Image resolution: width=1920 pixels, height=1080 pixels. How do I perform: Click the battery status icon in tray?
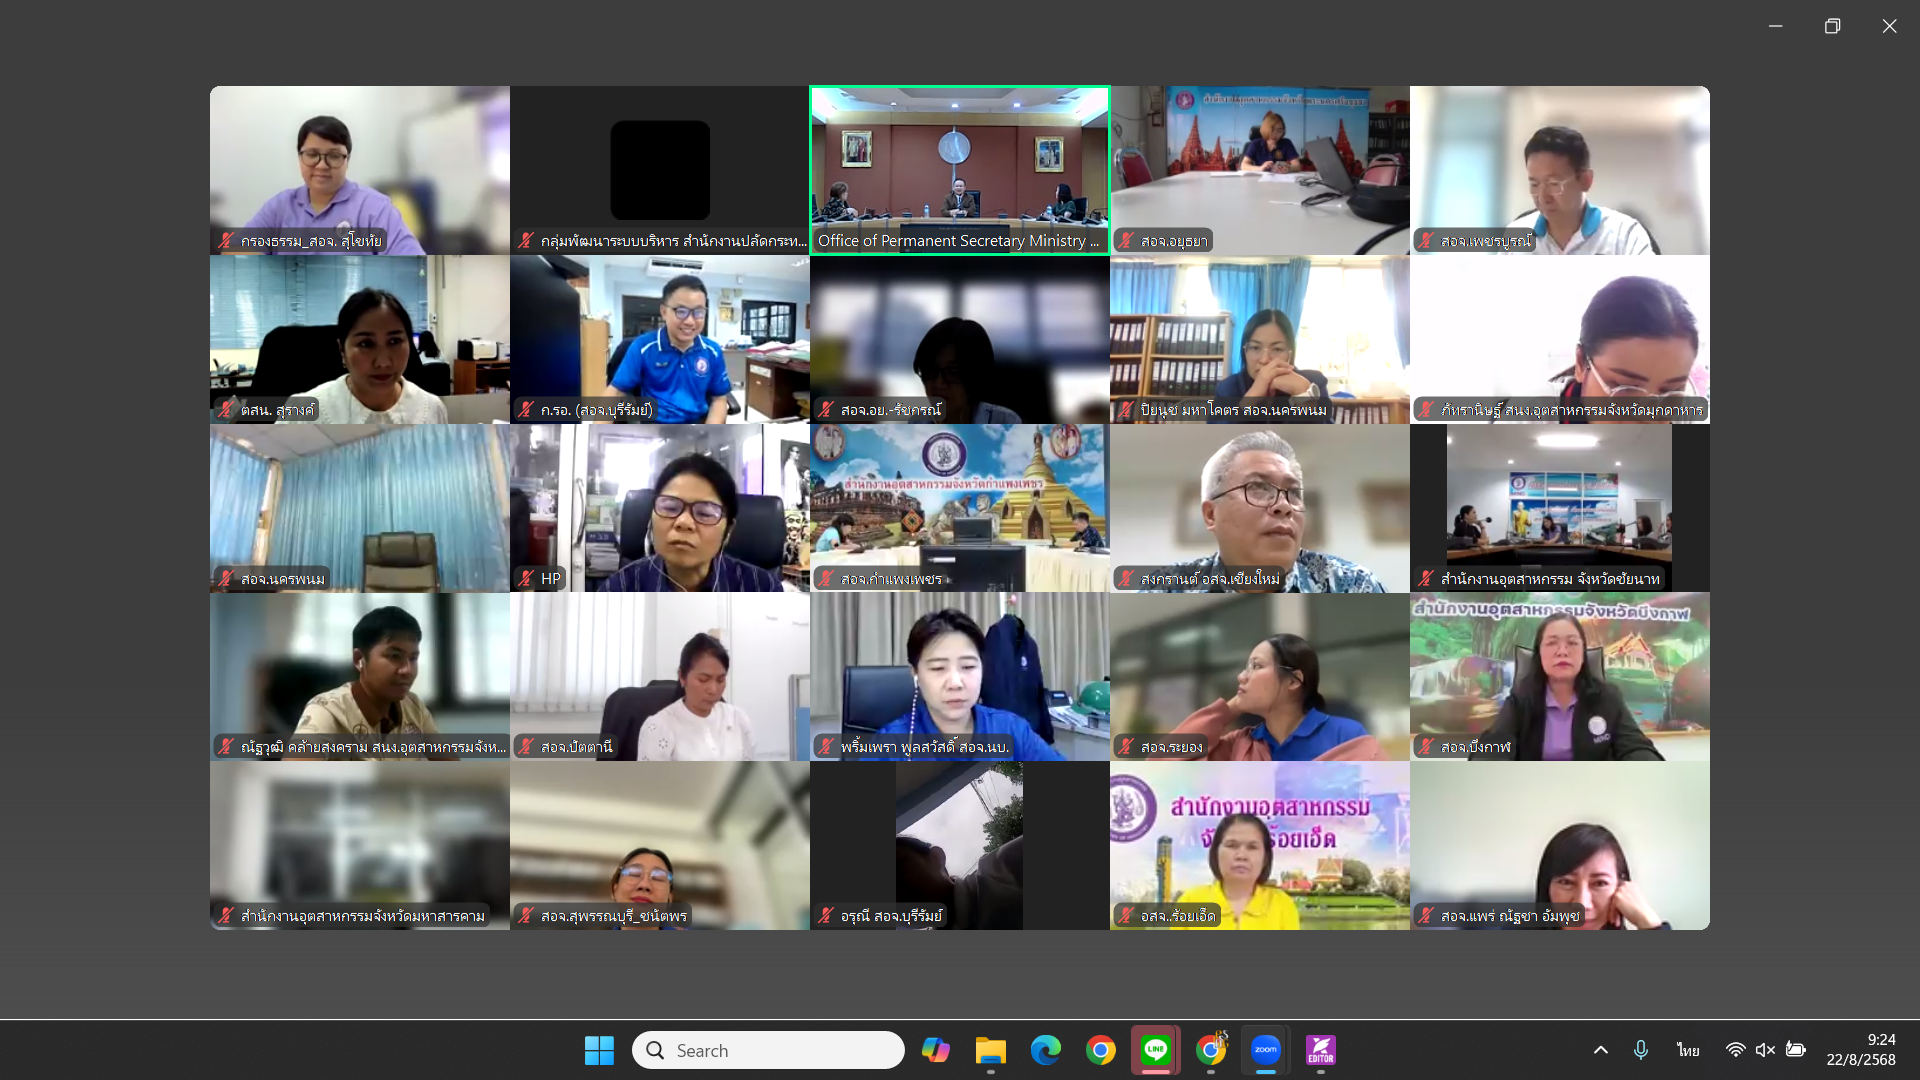click(1796, 1050)
